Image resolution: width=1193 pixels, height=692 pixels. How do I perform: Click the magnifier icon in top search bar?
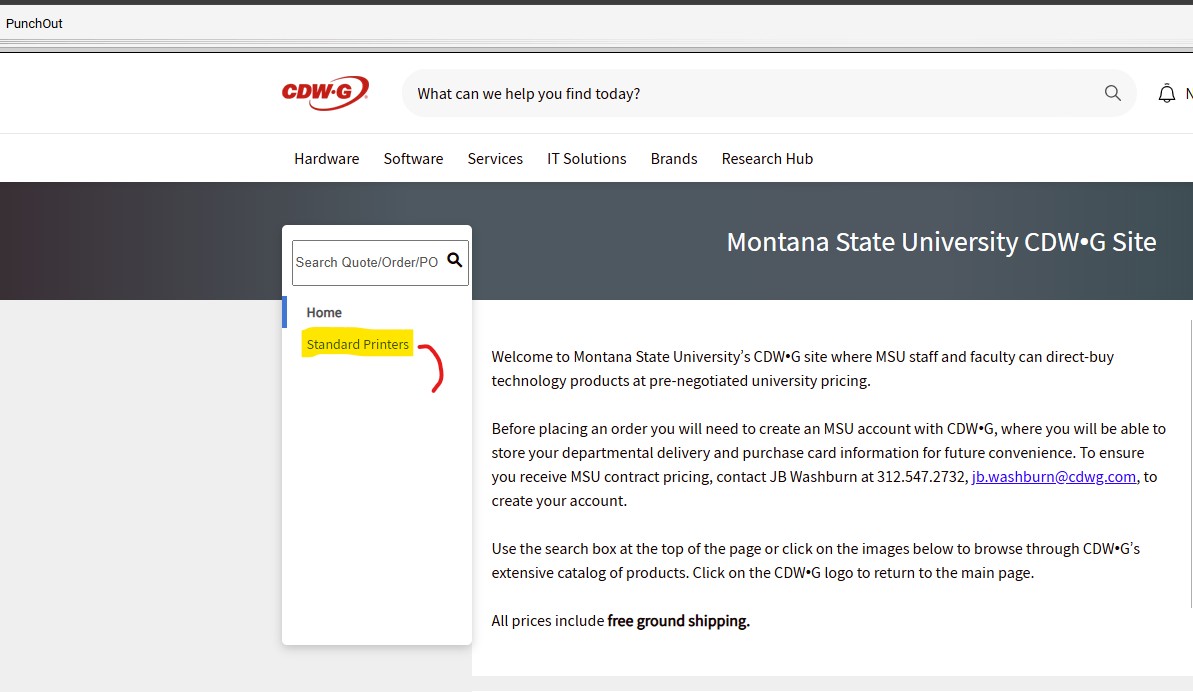point(1112,93)
